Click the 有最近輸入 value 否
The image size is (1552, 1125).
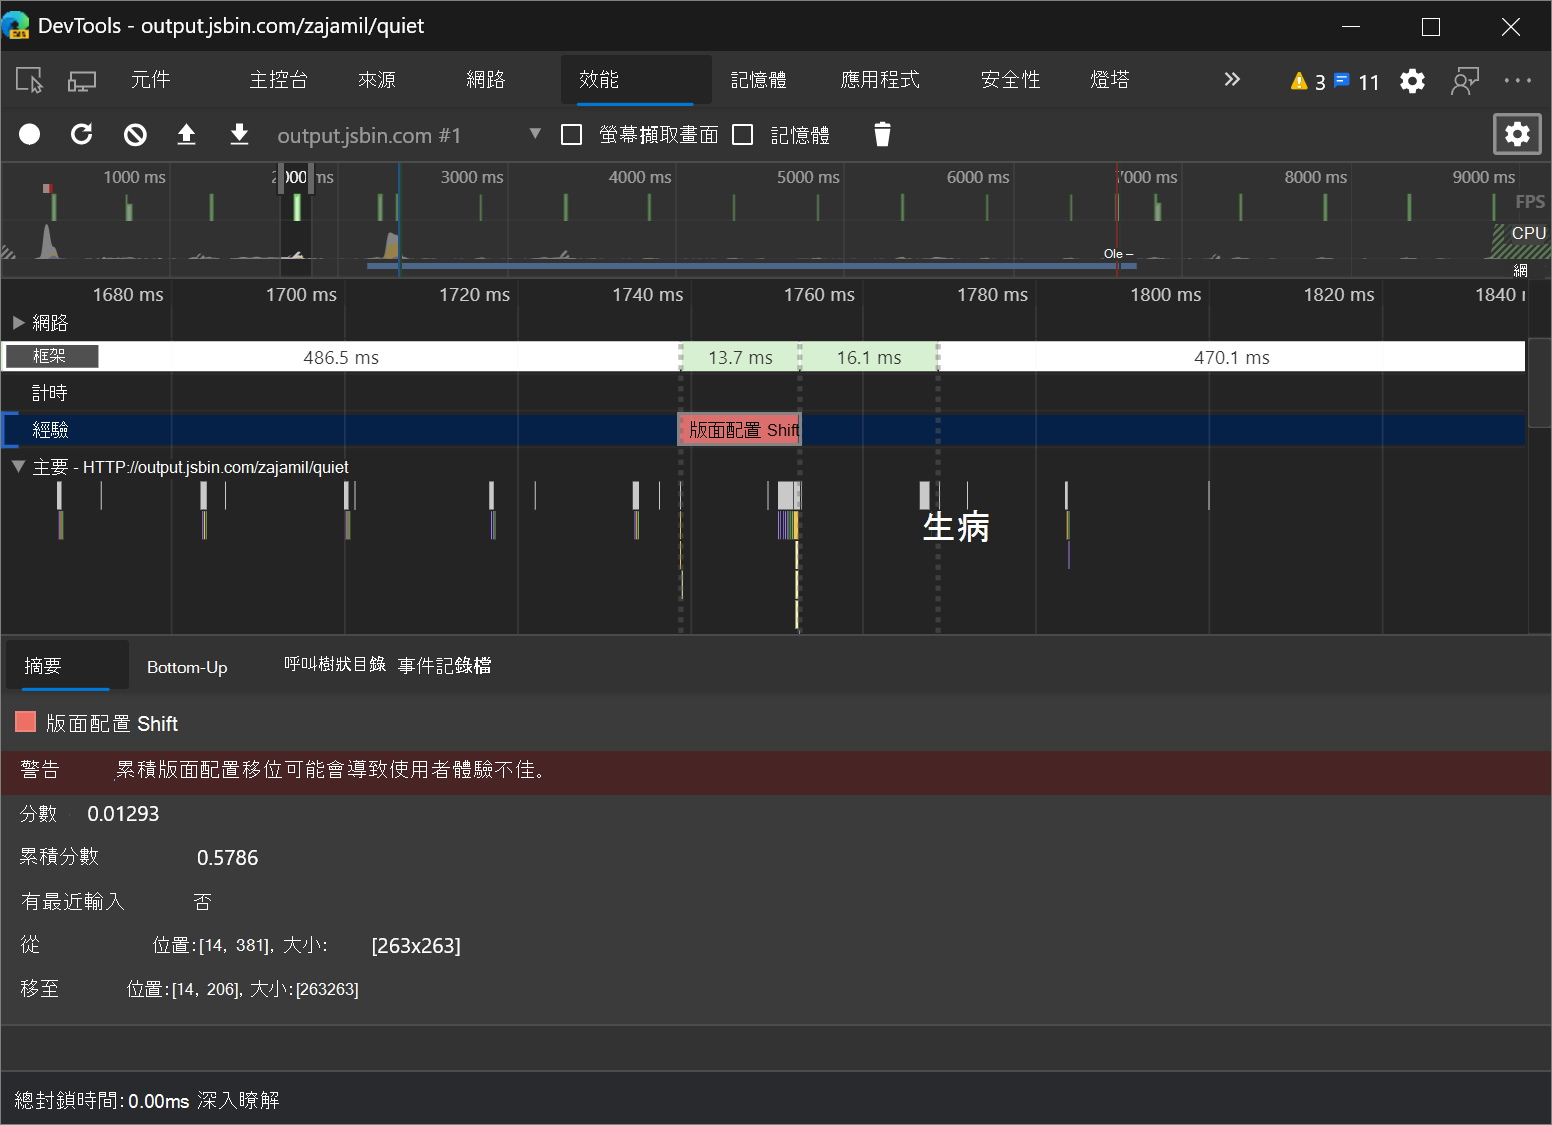click(x=202, y=902)
